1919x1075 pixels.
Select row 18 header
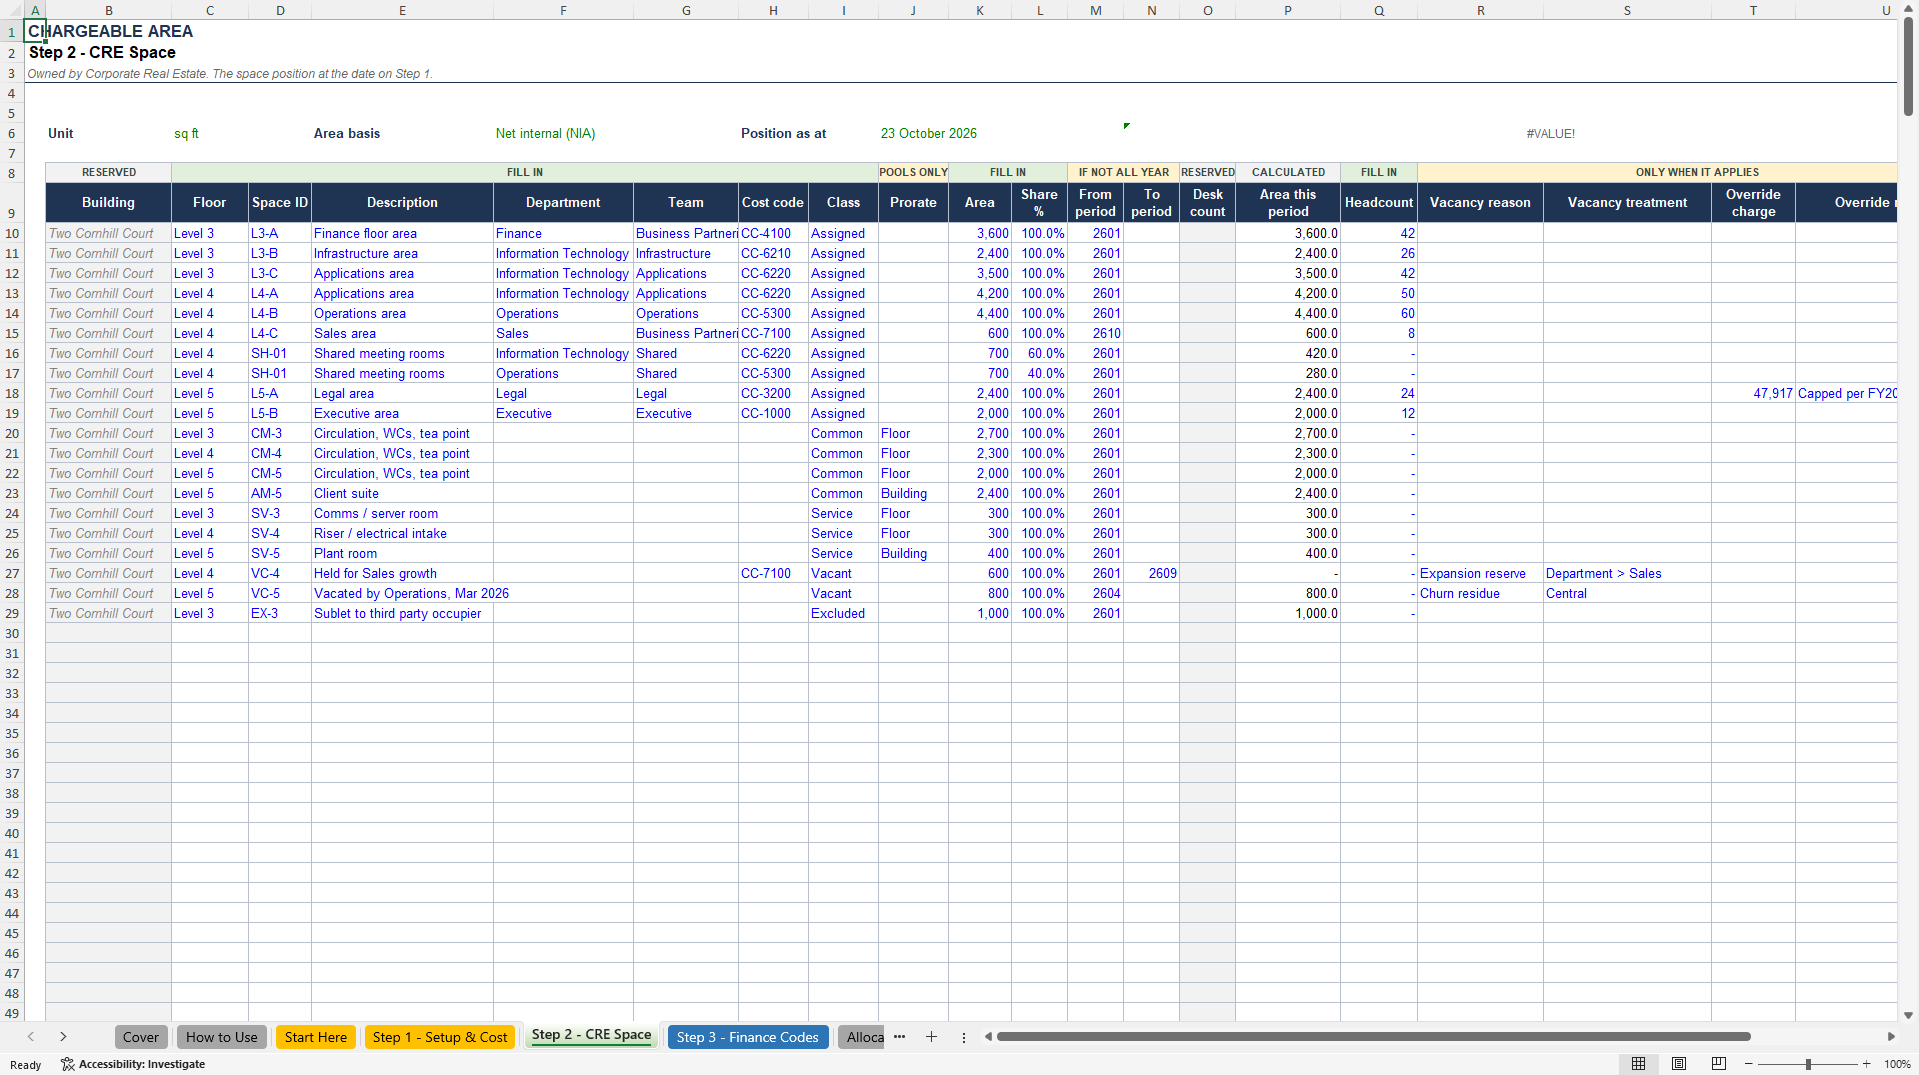pyautogui.click(x=12, y=393)
